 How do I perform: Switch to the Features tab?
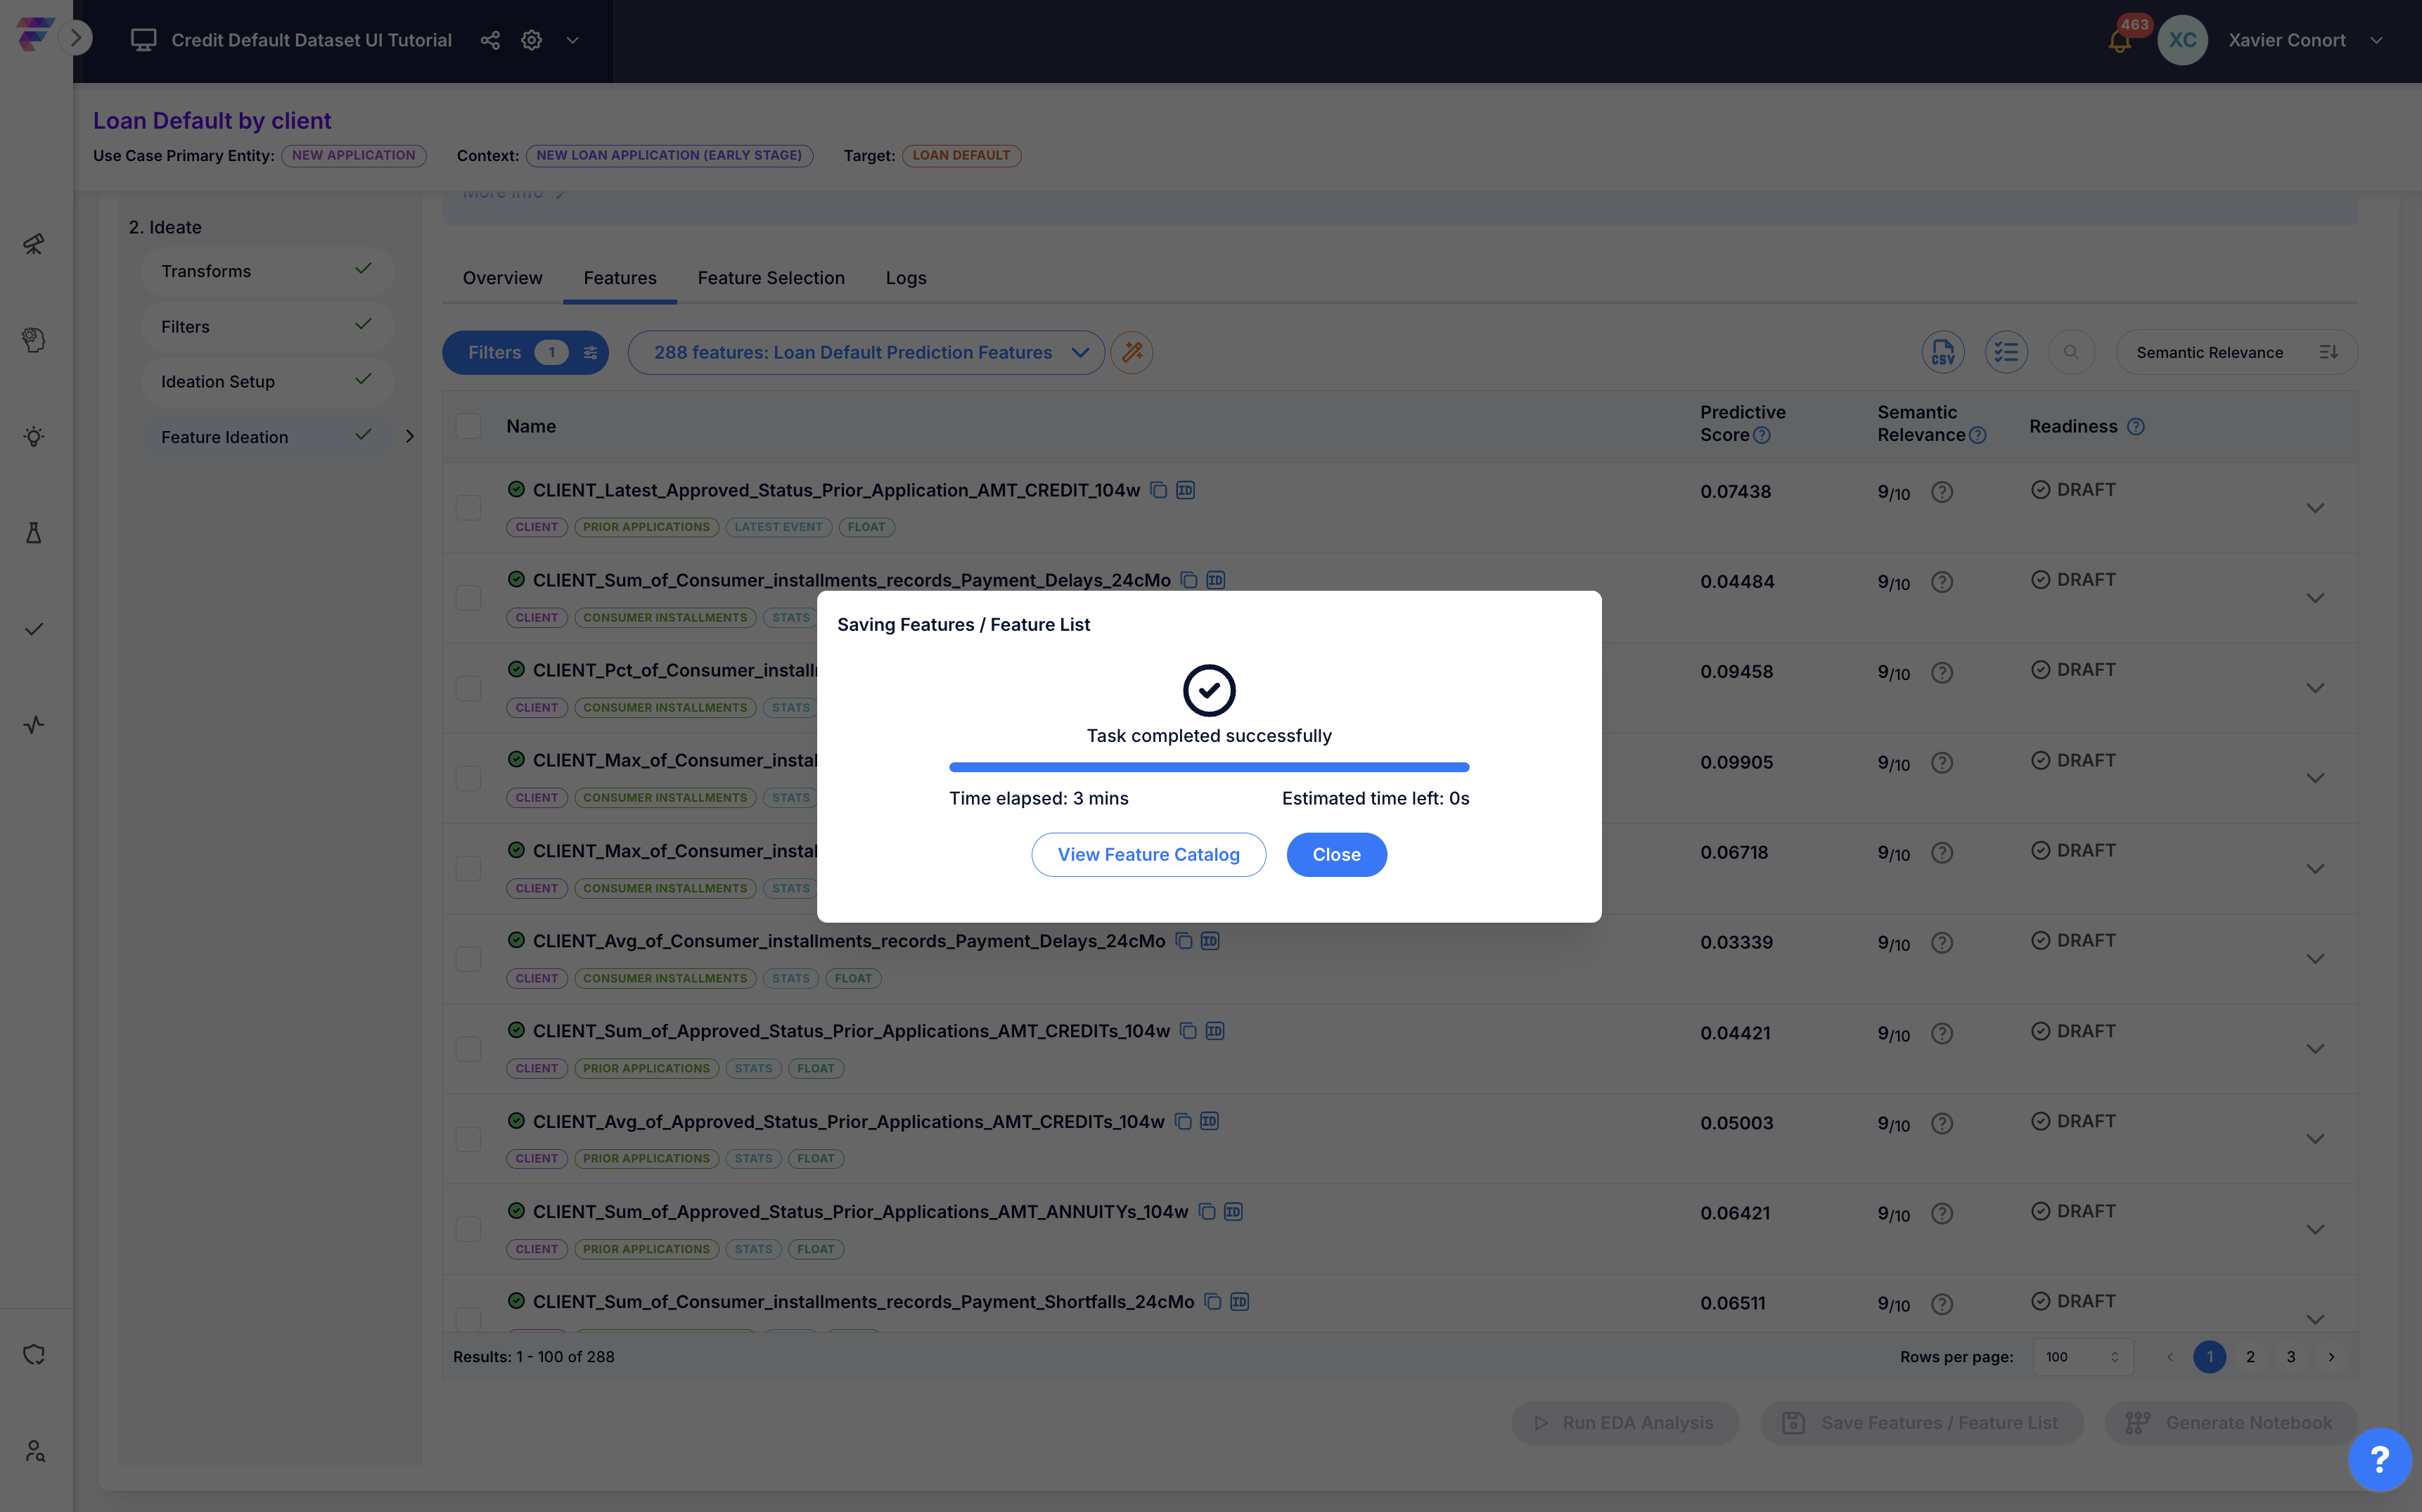(x=620, y=278)
